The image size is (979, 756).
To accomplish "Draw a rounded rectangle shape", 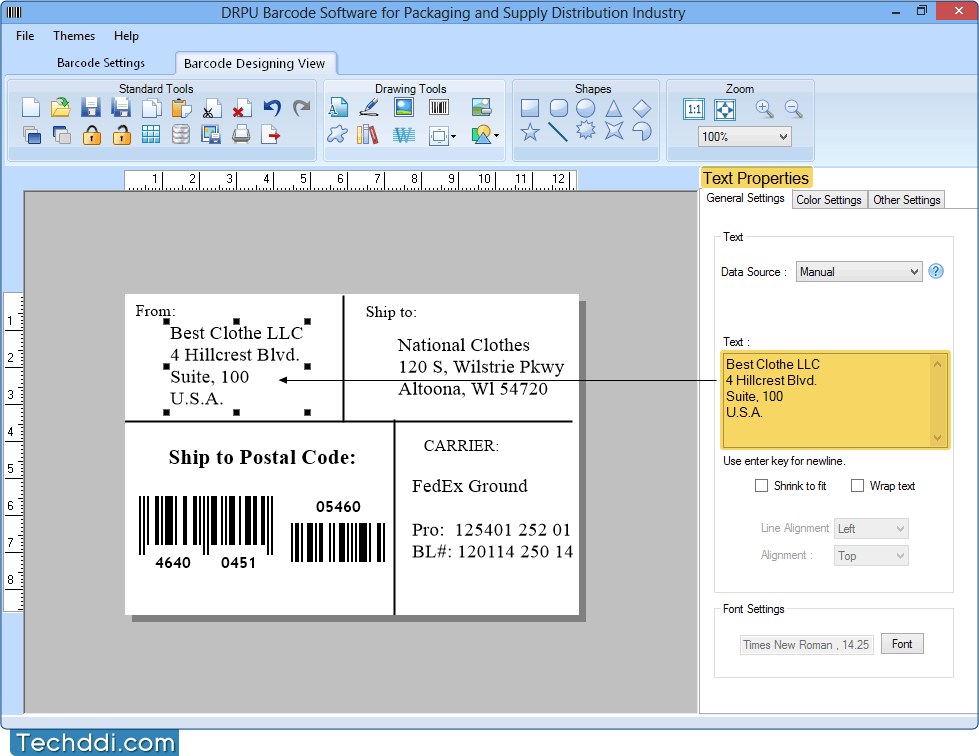I will point(559,108).
